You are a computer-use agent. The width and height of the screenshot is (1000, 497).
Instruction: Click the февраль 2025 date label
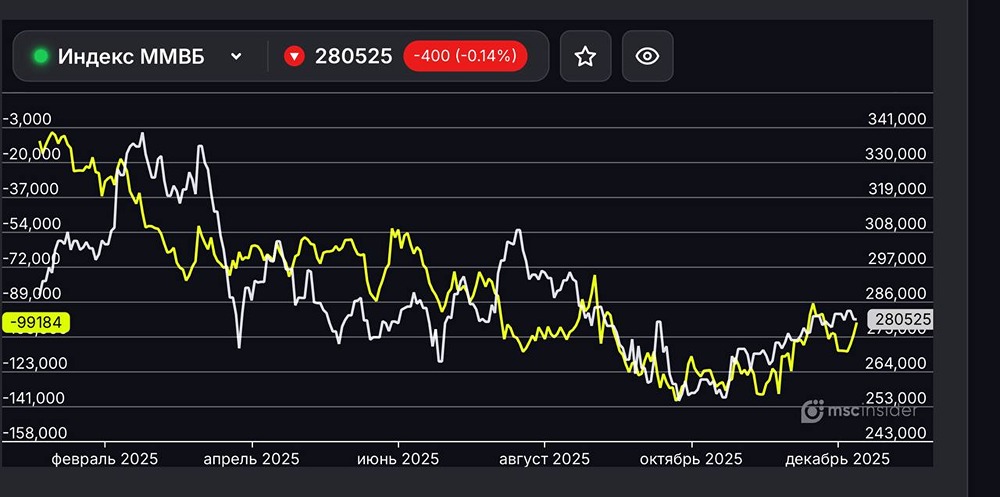105,459
